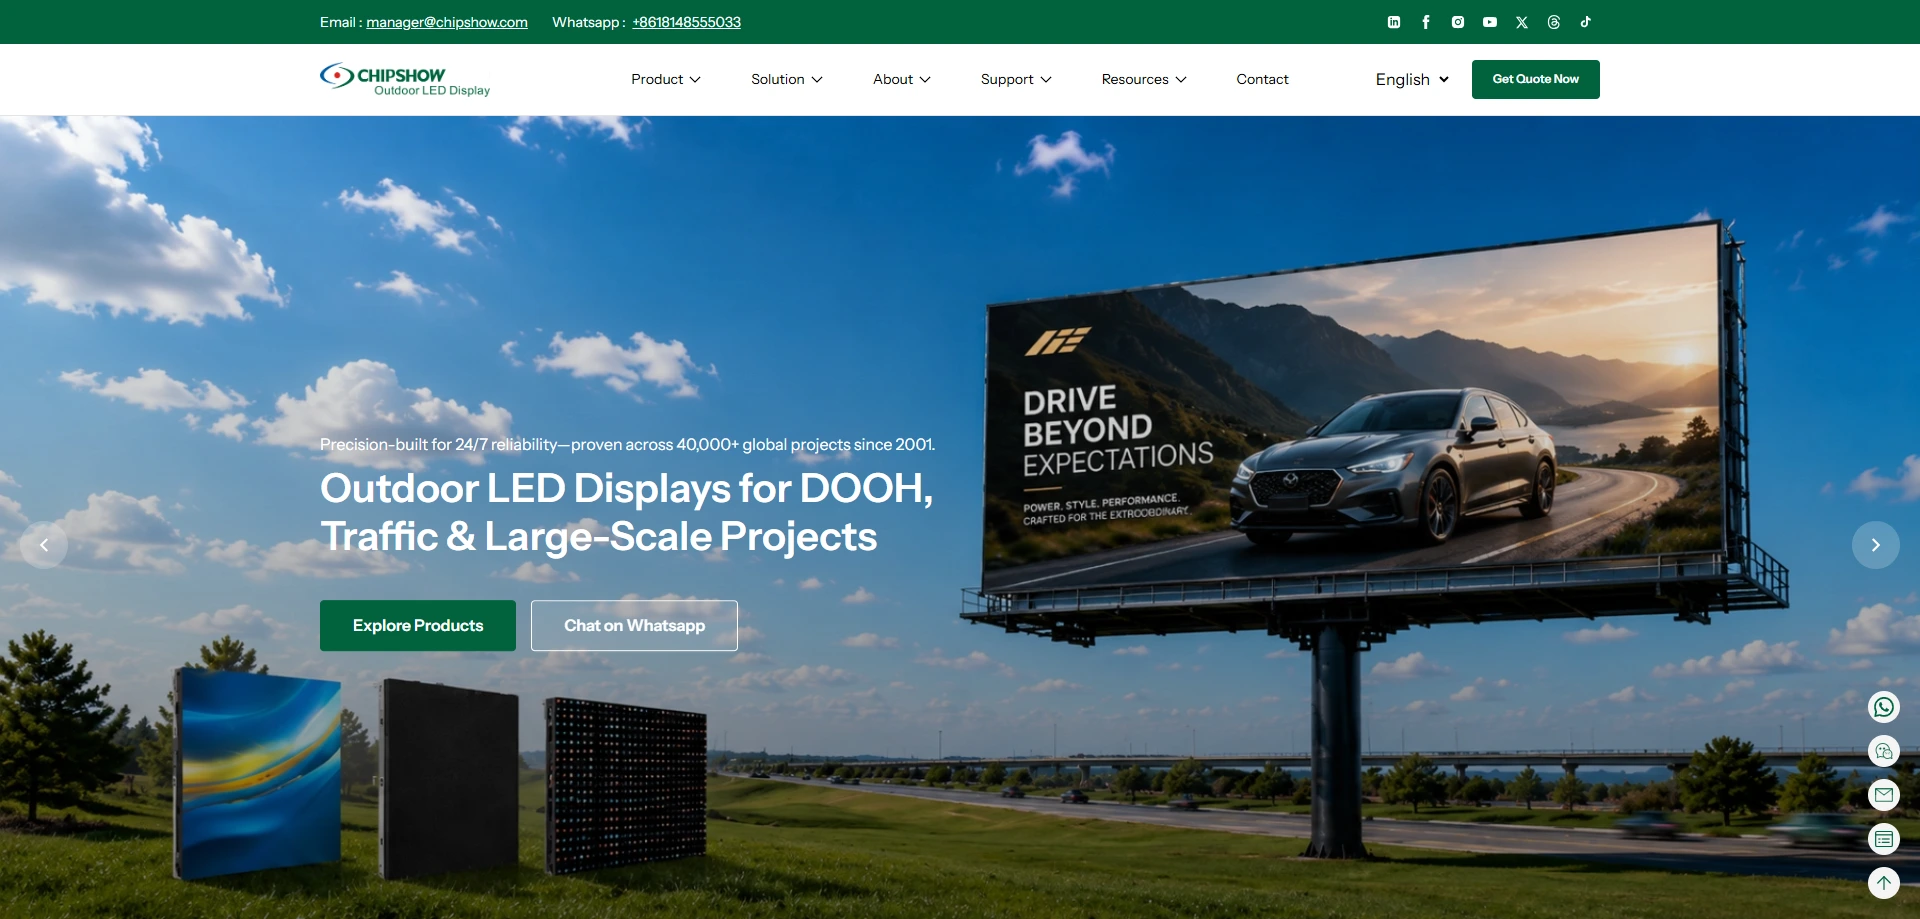
Task: Expand the Product dropdown menu
Action: point(666,79)
